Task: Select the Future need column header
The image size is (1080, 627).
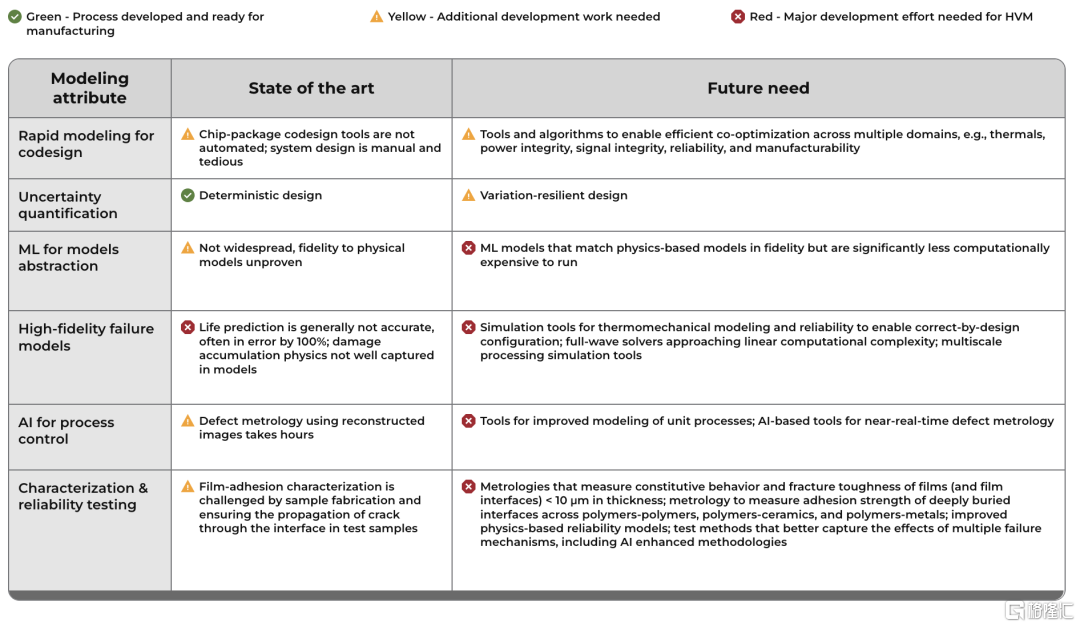Action: pyautogui.click(x=758, y=88)
